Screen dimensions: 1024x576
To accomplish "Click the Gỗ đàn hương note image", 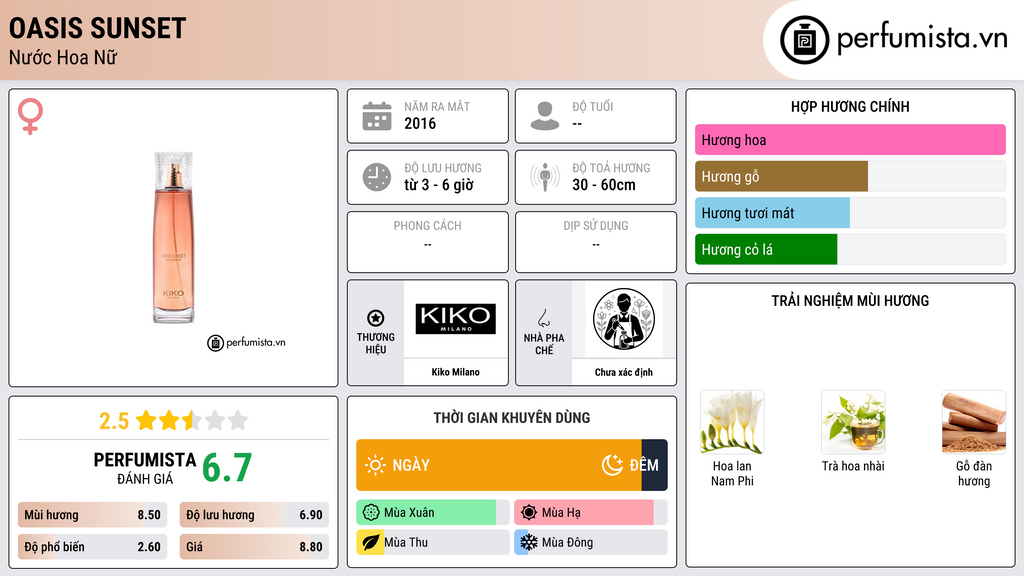I will coord(974,423).
